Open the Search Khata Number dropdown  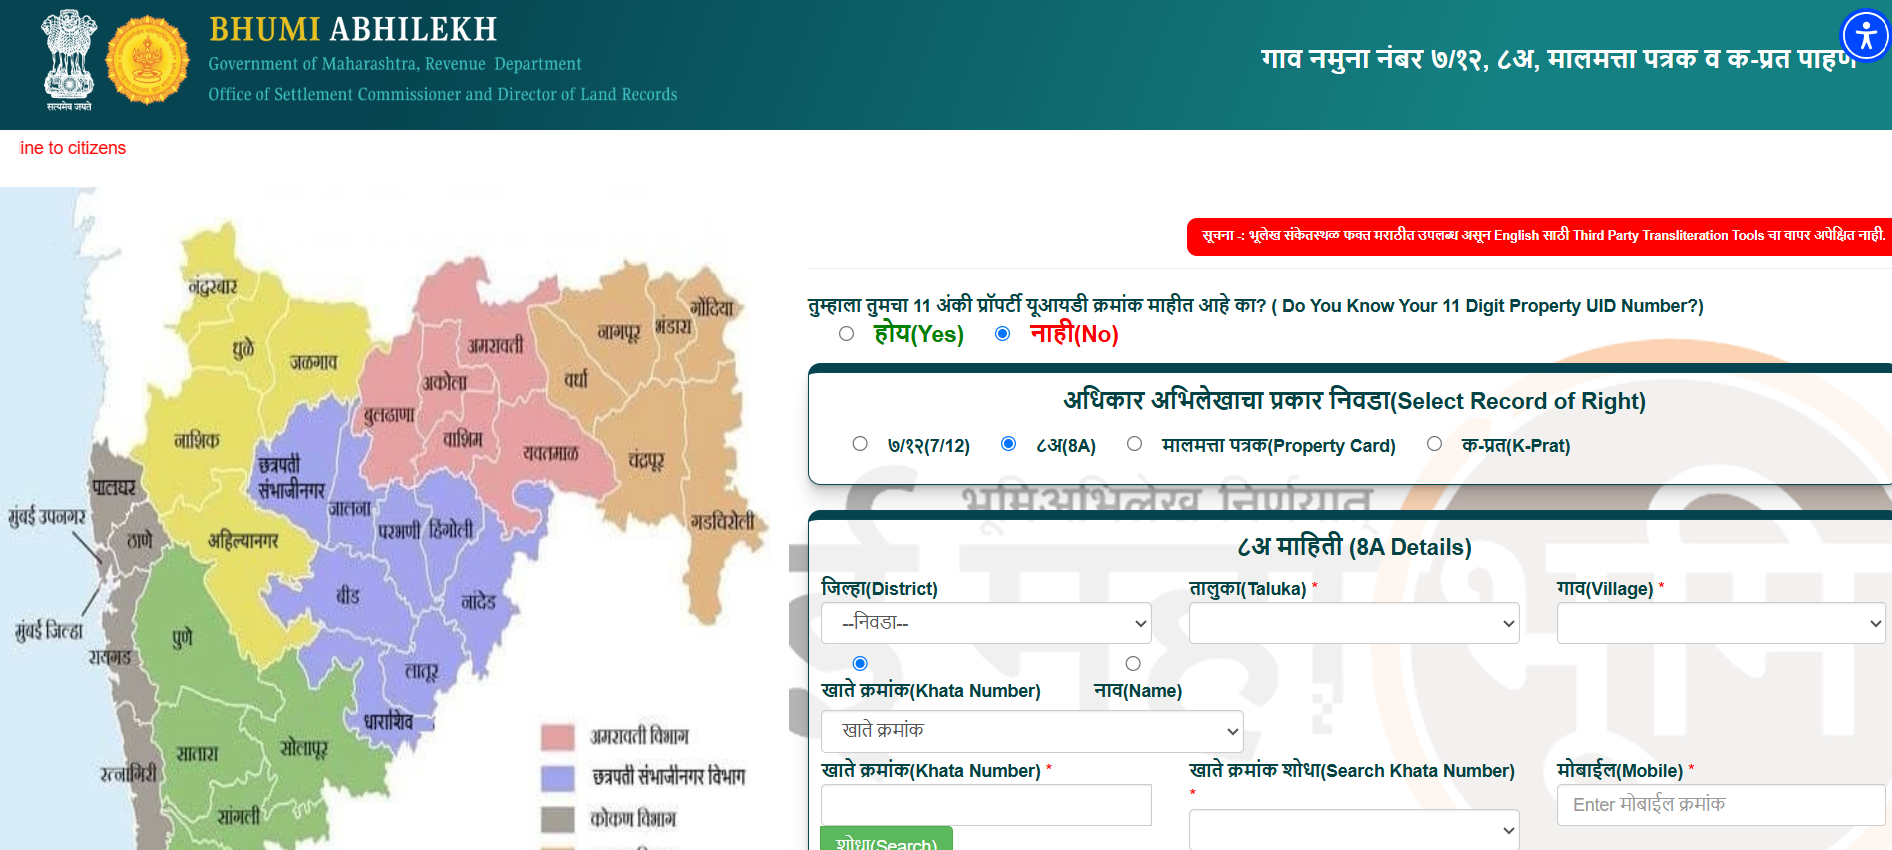click(1354, 830)
